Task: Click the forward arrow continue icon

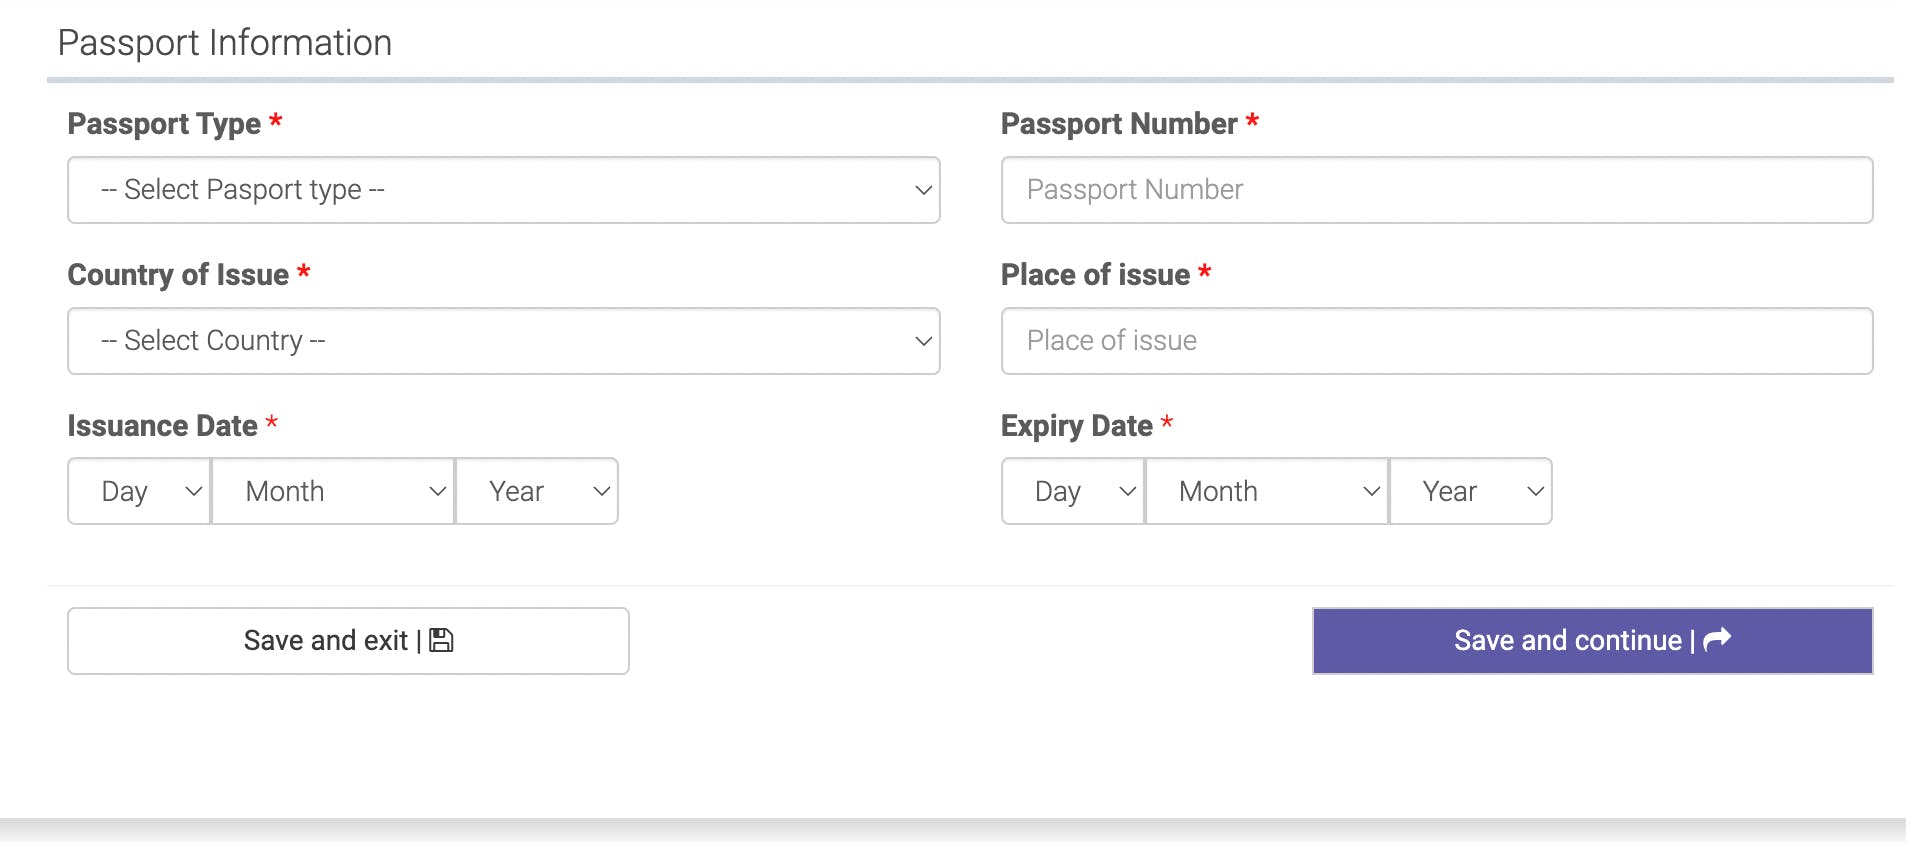Action: coord(1717,639)
